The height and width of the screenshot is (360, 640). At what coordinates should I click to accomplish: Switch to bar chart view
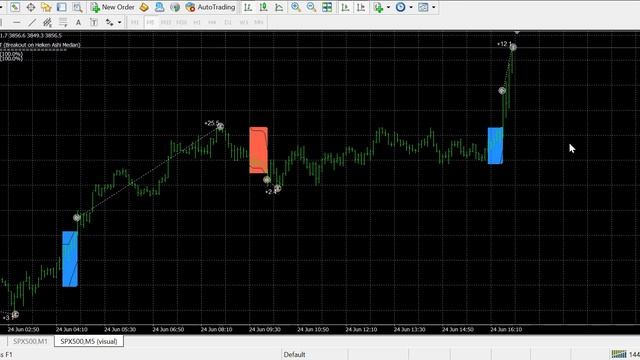pos(248,7)
